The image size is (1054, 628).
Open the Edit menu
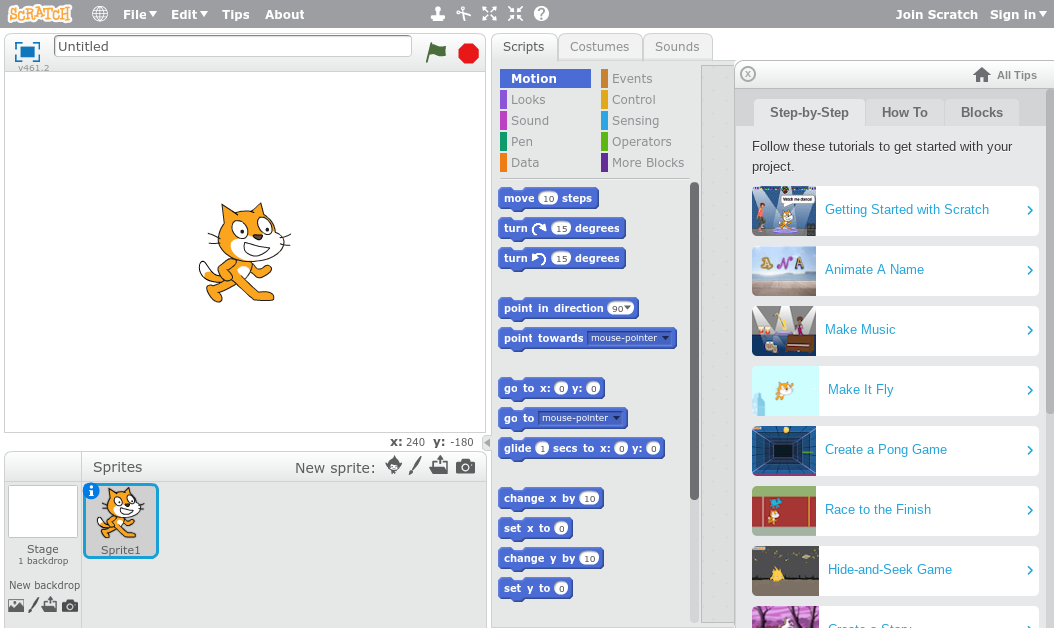(x=189, y=14)
